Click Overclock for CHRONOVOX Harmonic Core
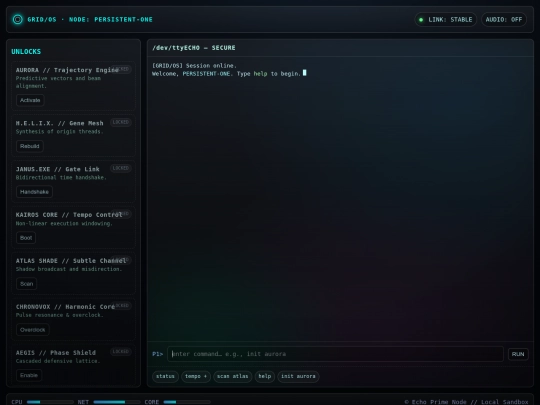This screenshot has height=405, width=540. pos(33,330)
